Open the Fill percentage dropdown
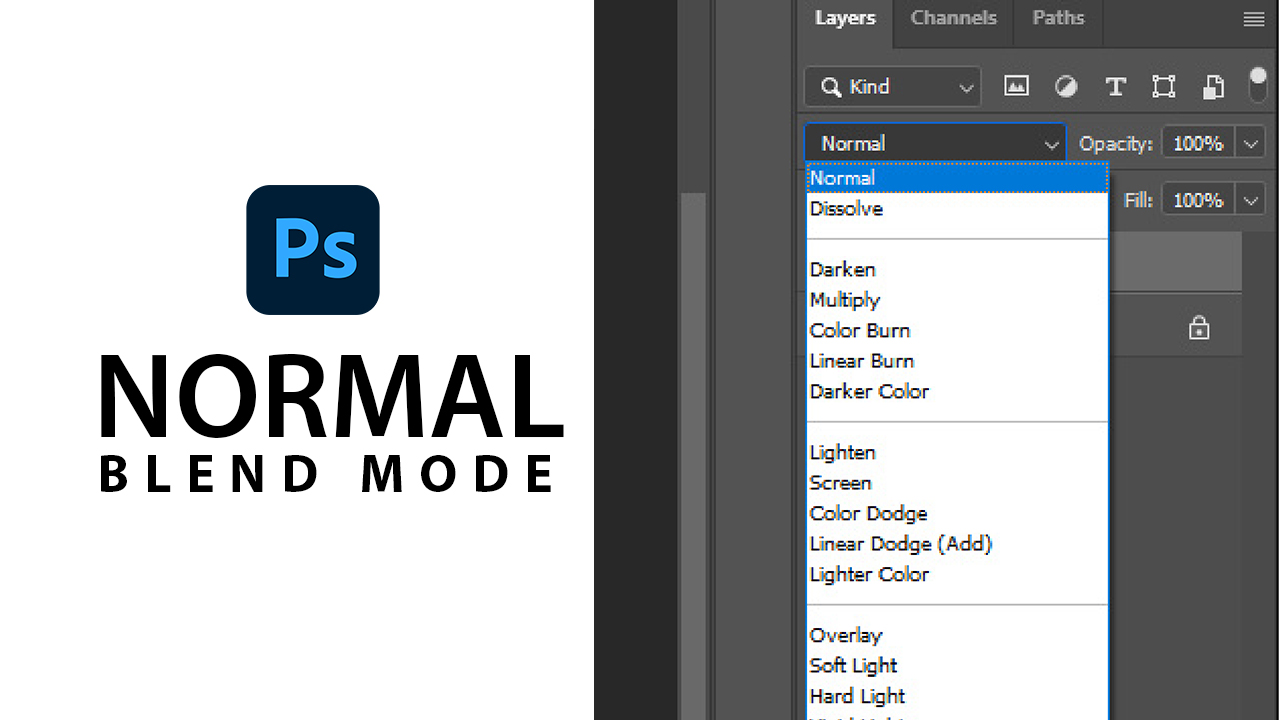Screen dimensions: 1280x720 pyautogui.click(x=1251, y=199)
